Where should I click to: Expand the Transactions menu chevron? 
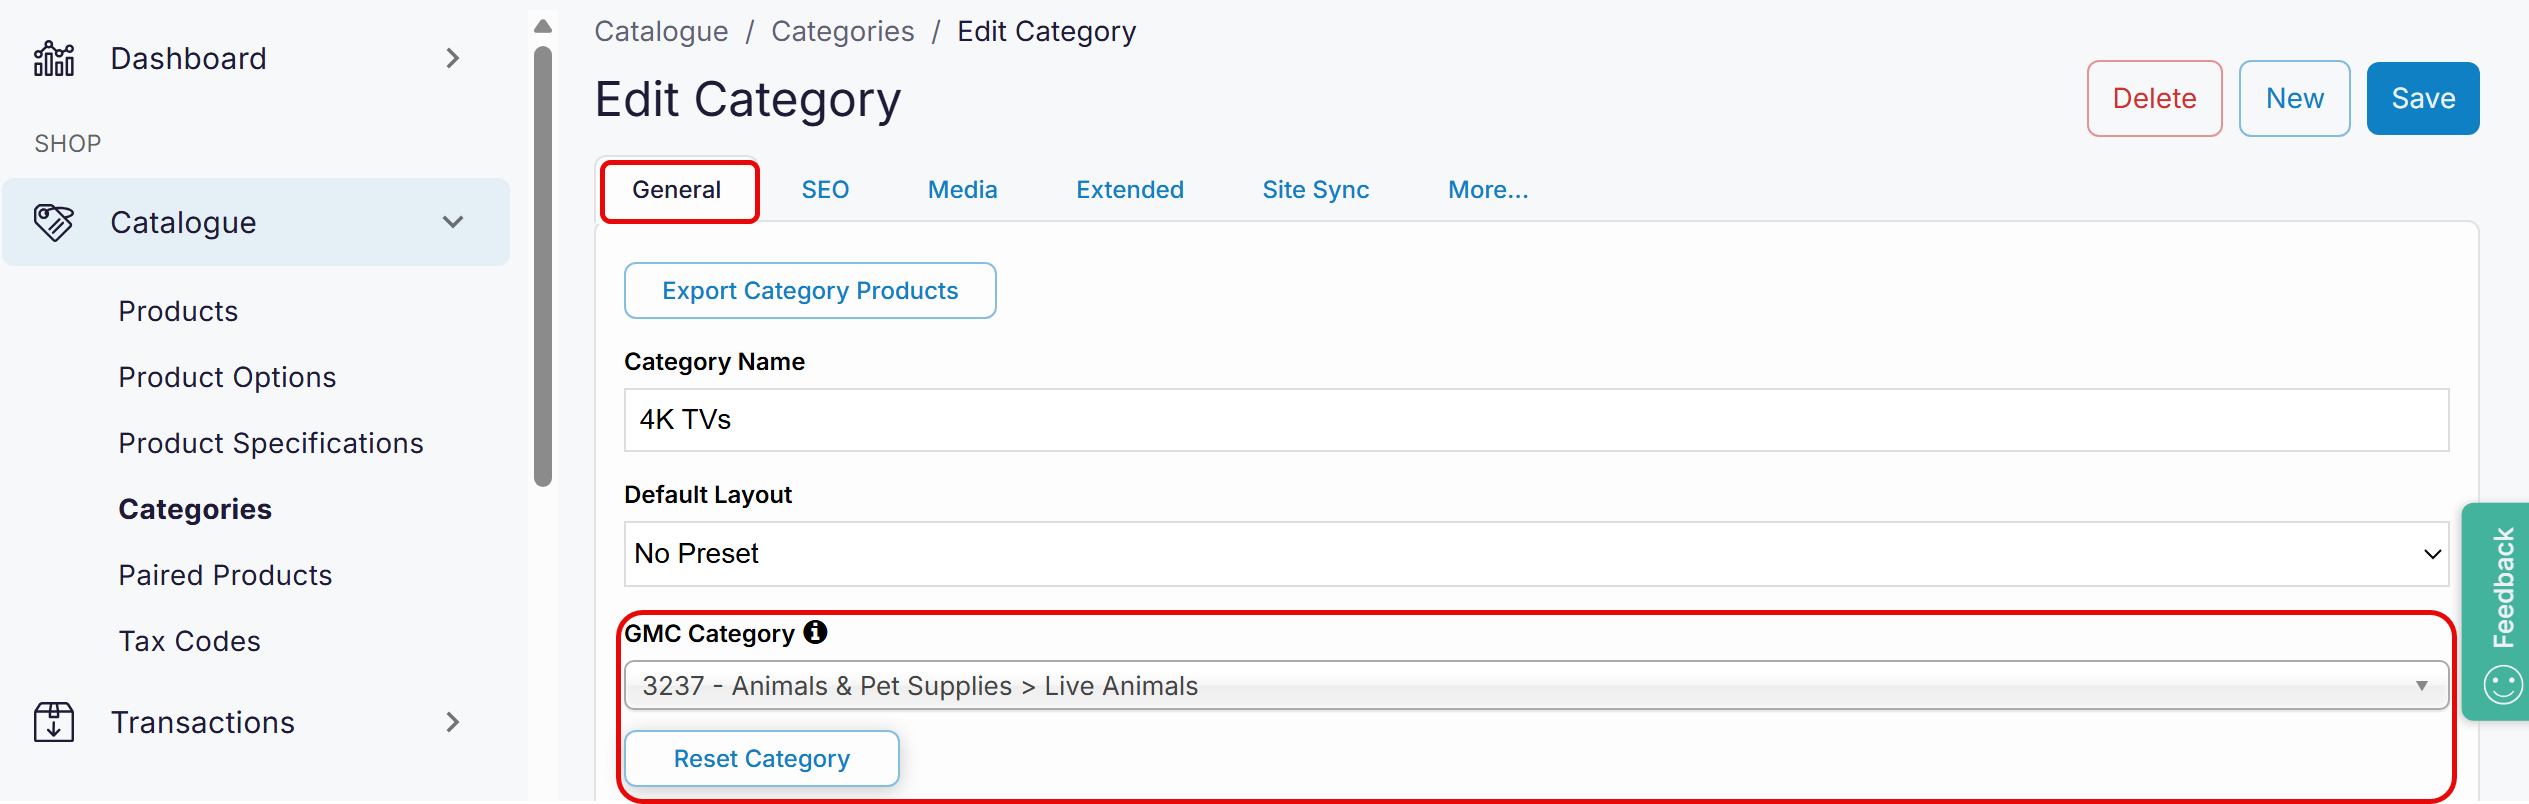[453, 722]
